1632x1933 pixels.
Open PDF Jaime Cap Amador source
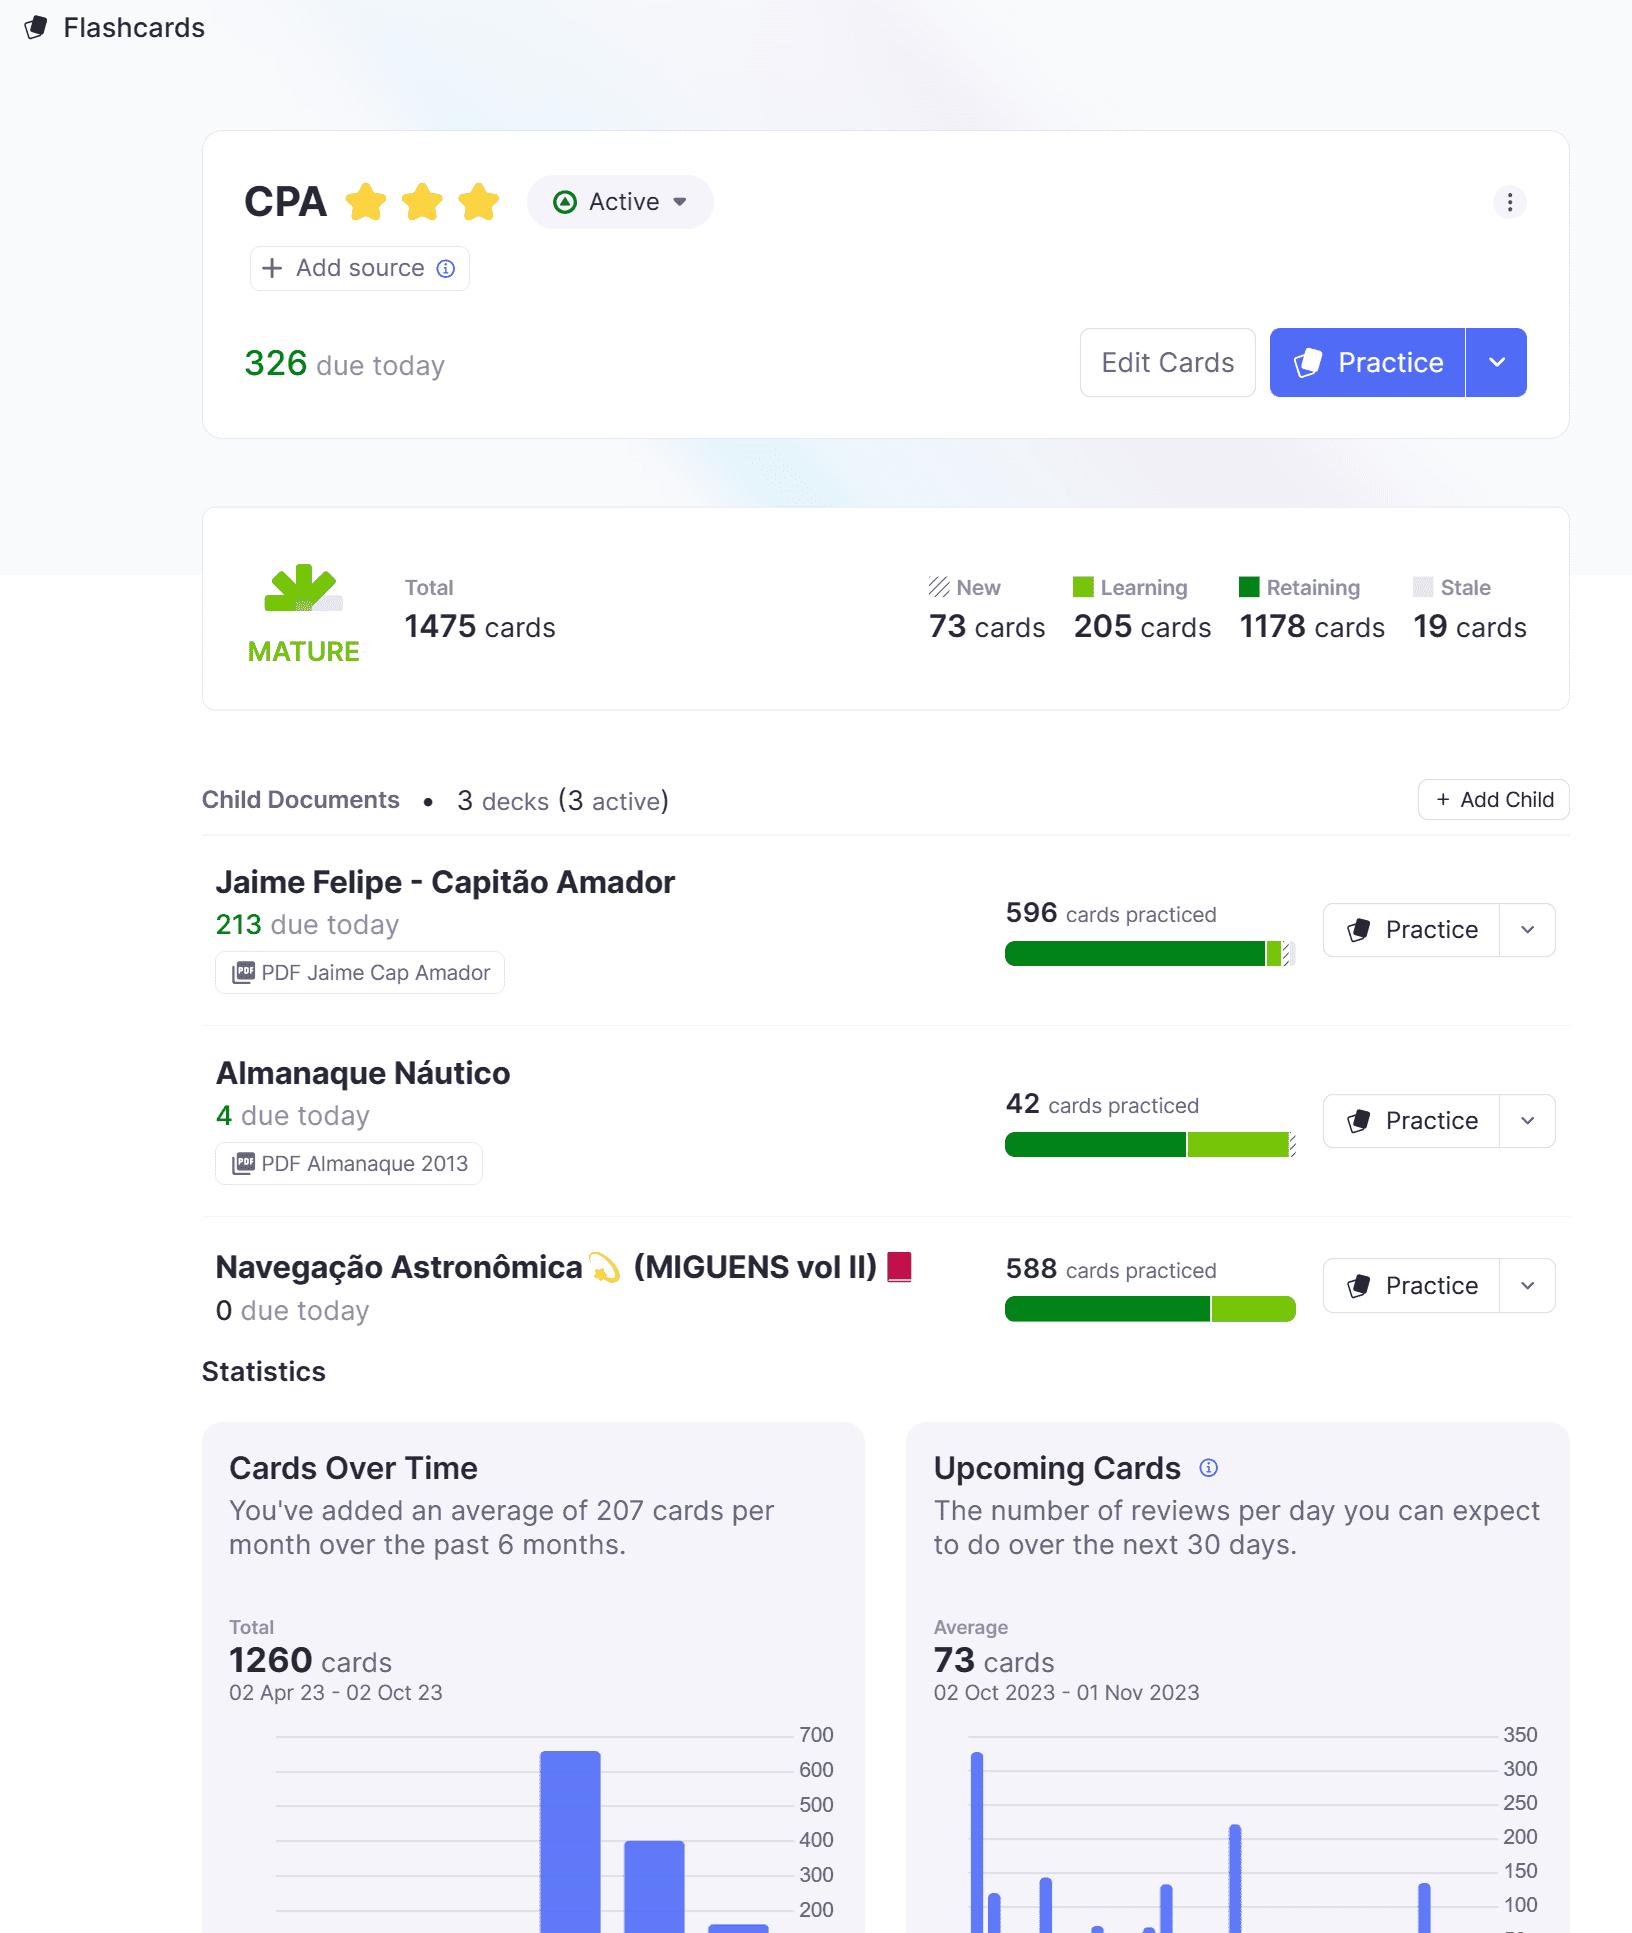(x=360, y=973)
